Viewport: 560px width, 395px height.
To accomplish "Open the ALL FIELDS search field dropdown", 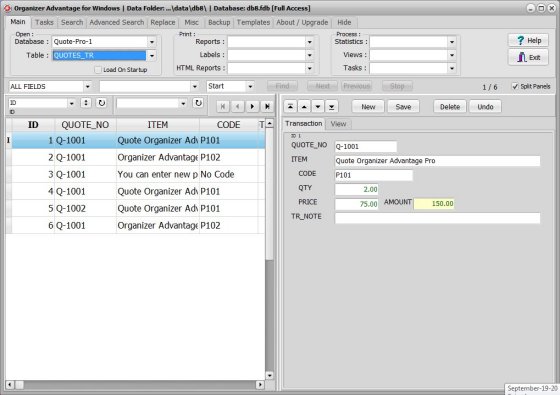I will [88, 86].
